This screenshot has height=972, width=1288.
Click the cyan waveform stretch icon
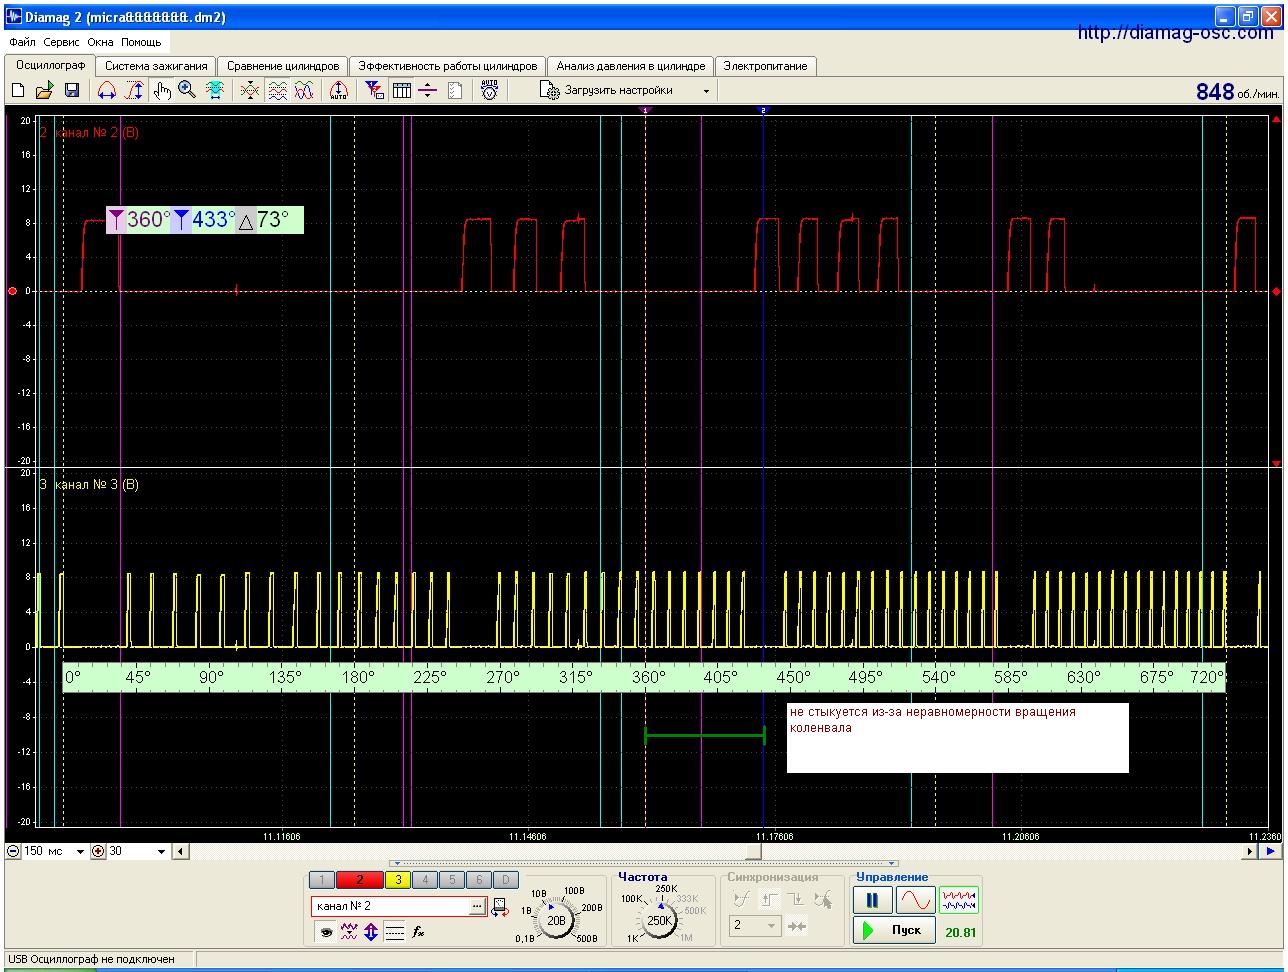(x=214, y=91)
